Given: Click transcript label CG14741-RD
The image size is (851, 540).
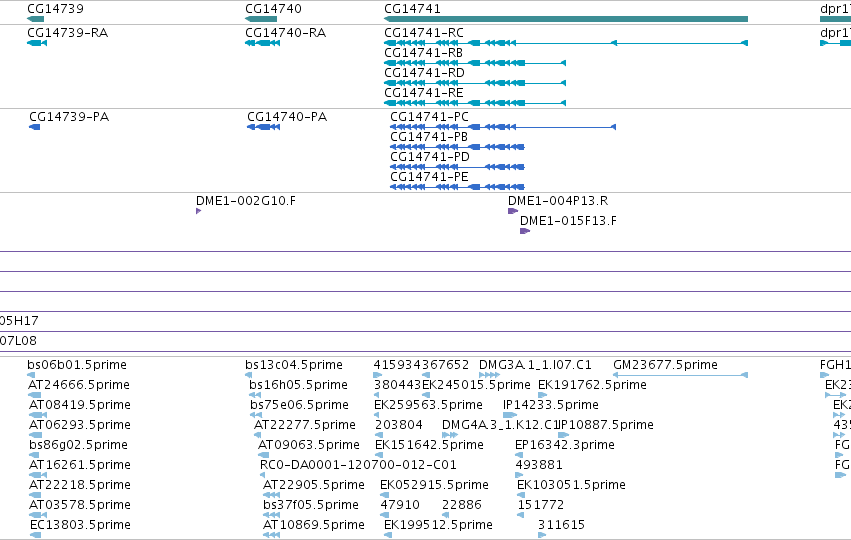Looking at the screenshot, I should tap(424, 73).
